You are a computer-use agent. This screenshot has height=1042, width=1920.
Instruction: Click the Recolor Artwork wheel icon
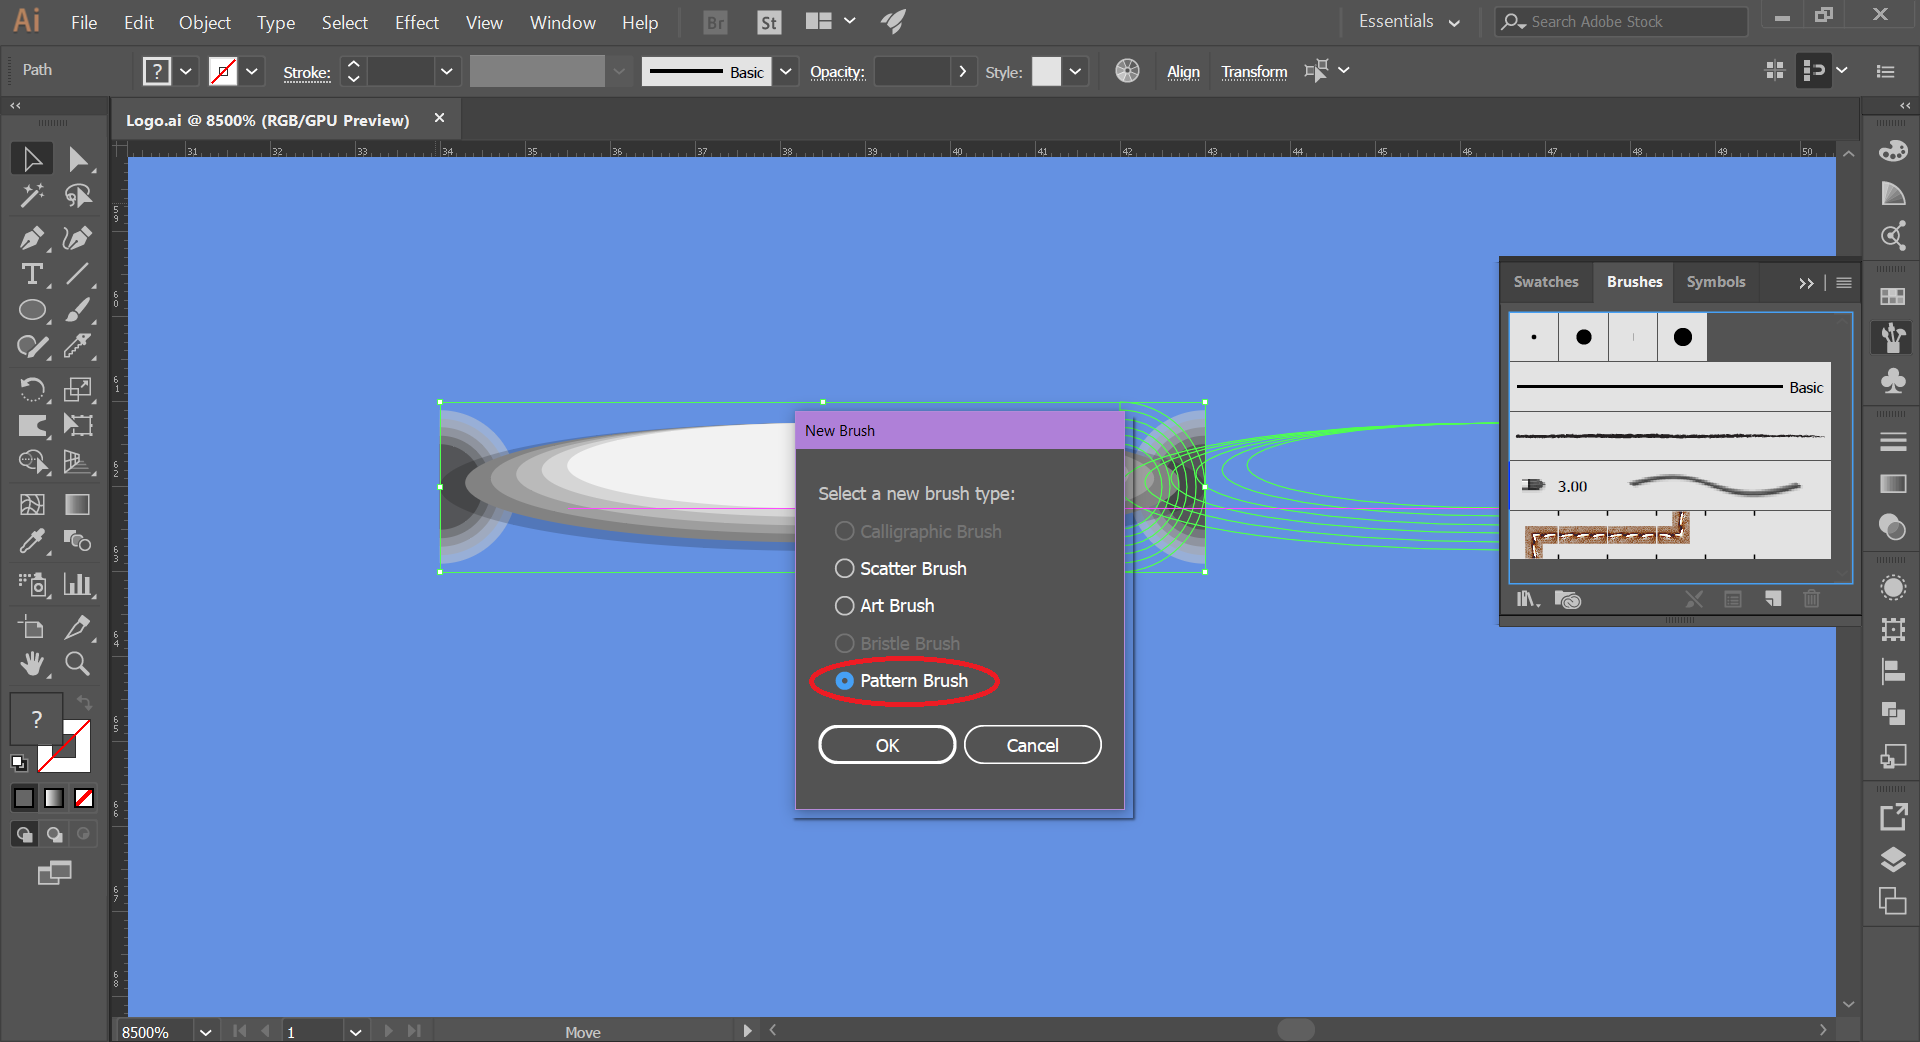click(x=1127, y=71)
